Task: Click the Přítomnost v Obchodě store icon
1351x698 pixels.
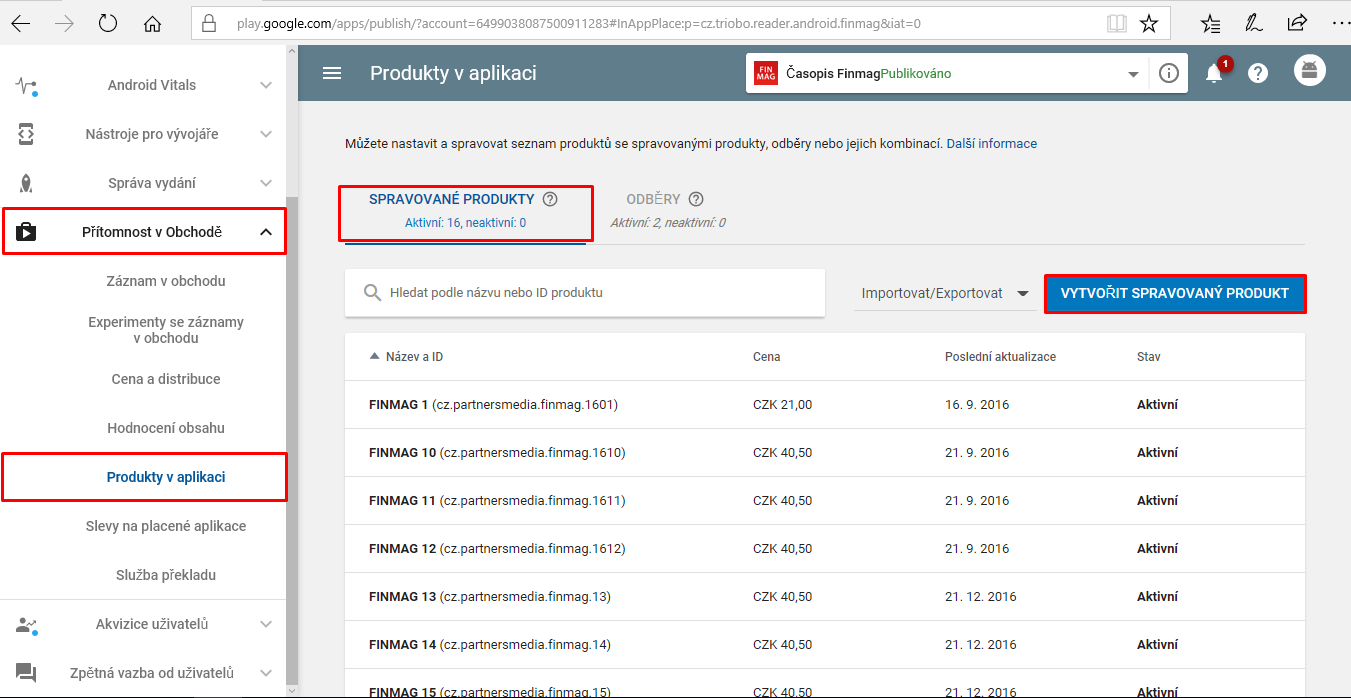Action: tap(27, 232)
